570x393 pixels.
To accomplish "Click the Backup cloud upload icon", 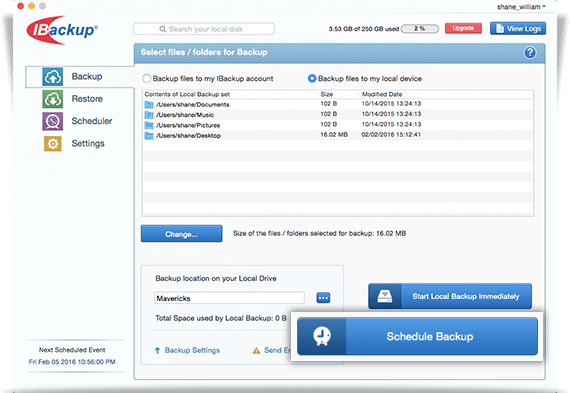I will click(x=53, y=77).
